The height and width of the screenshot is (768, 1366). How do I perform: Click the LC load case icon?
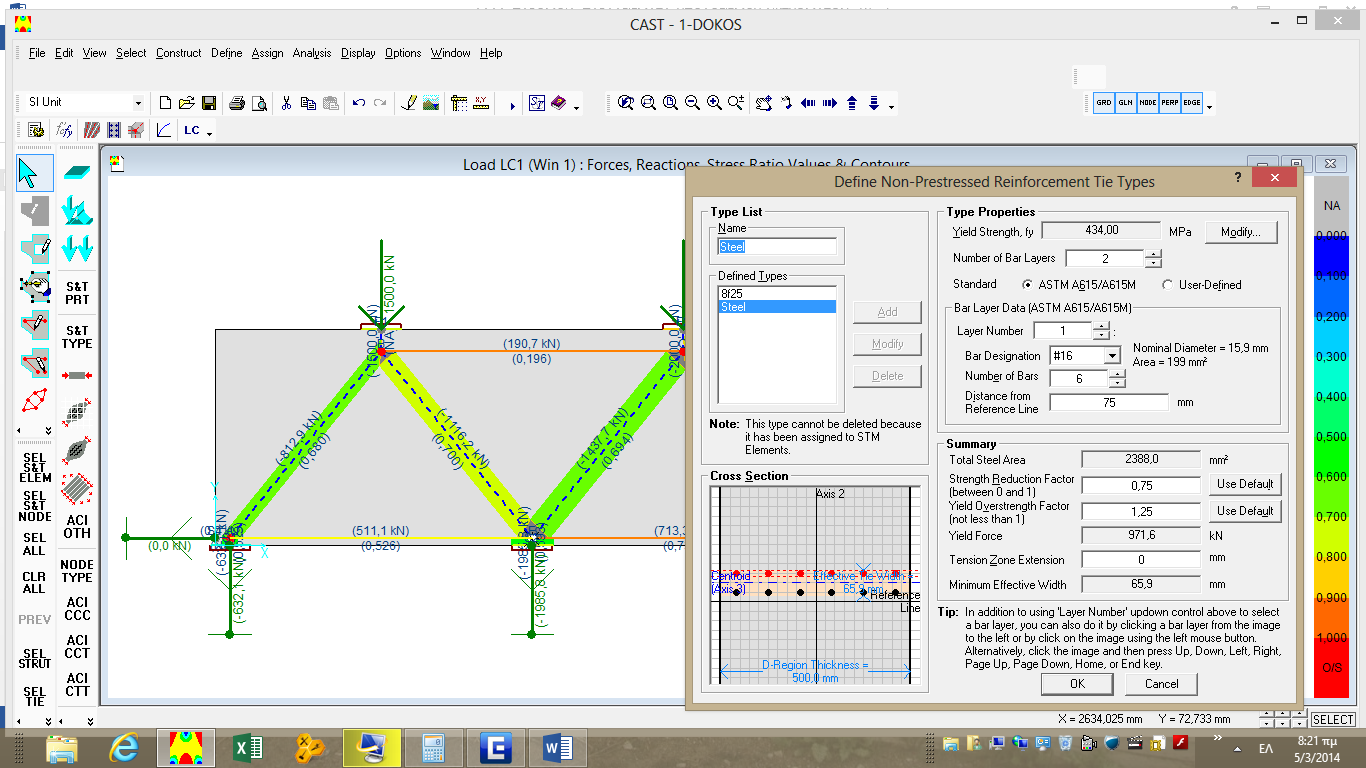click(192, 130)
